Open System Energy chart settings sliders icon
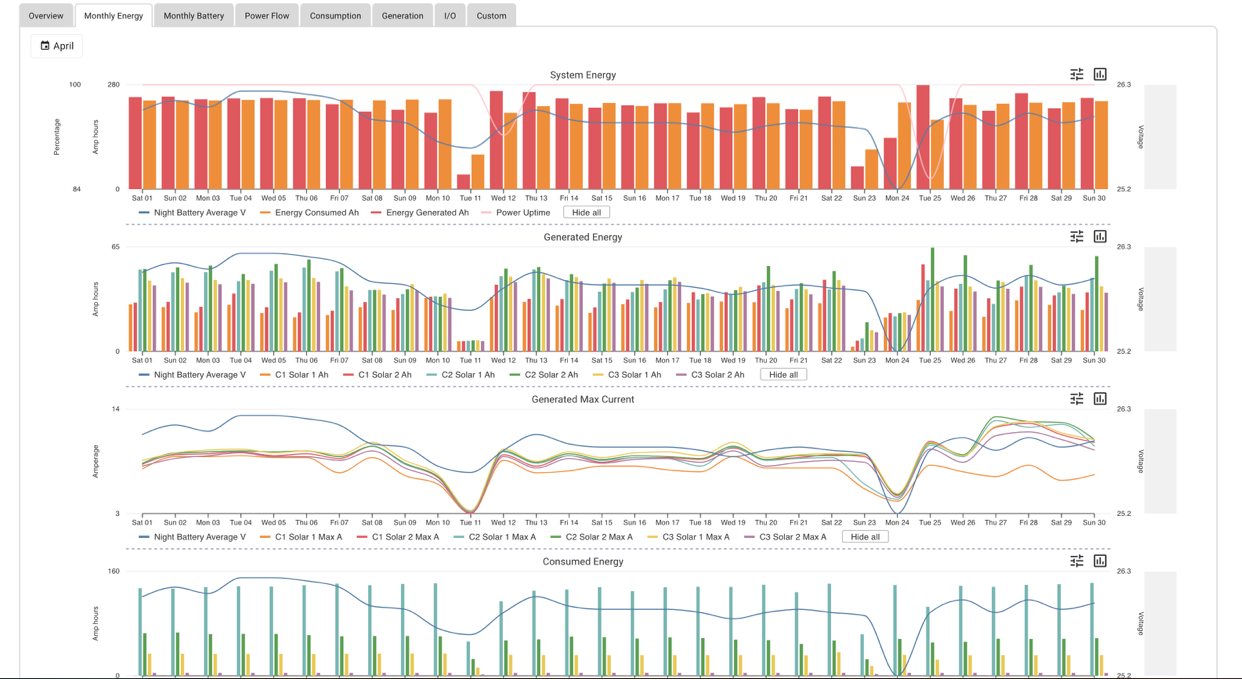 [1076, 75]
